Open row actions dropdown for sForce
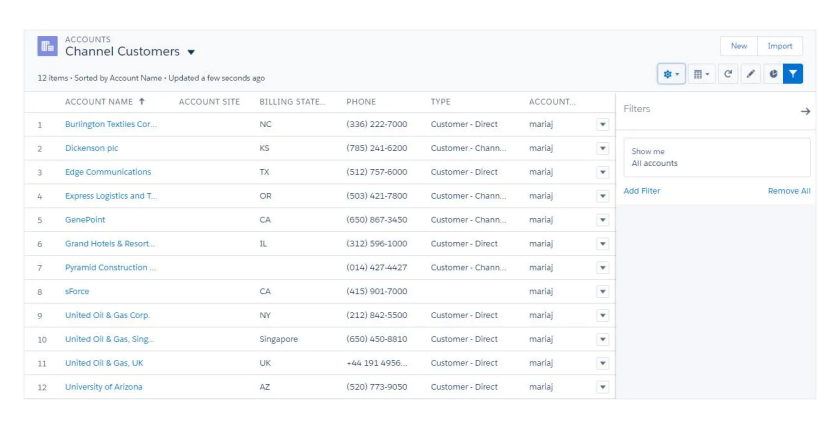 click(602, 292)
